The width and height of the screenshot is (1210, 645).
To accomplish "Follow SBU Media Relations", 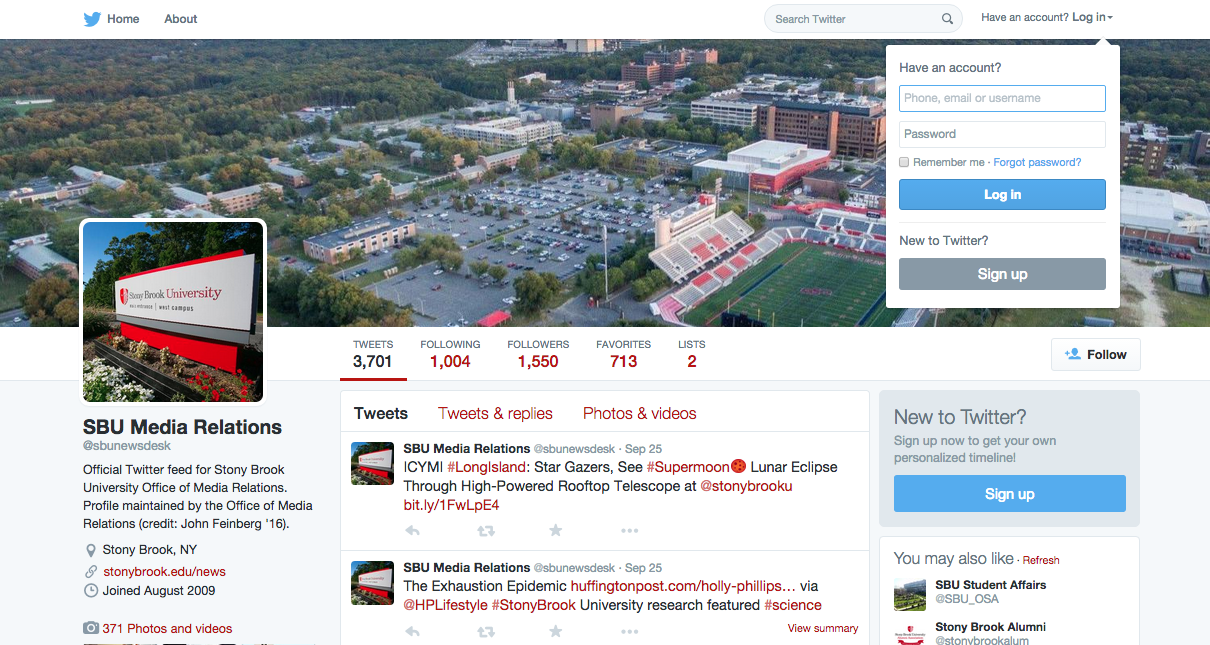I will coord(1096,355).
